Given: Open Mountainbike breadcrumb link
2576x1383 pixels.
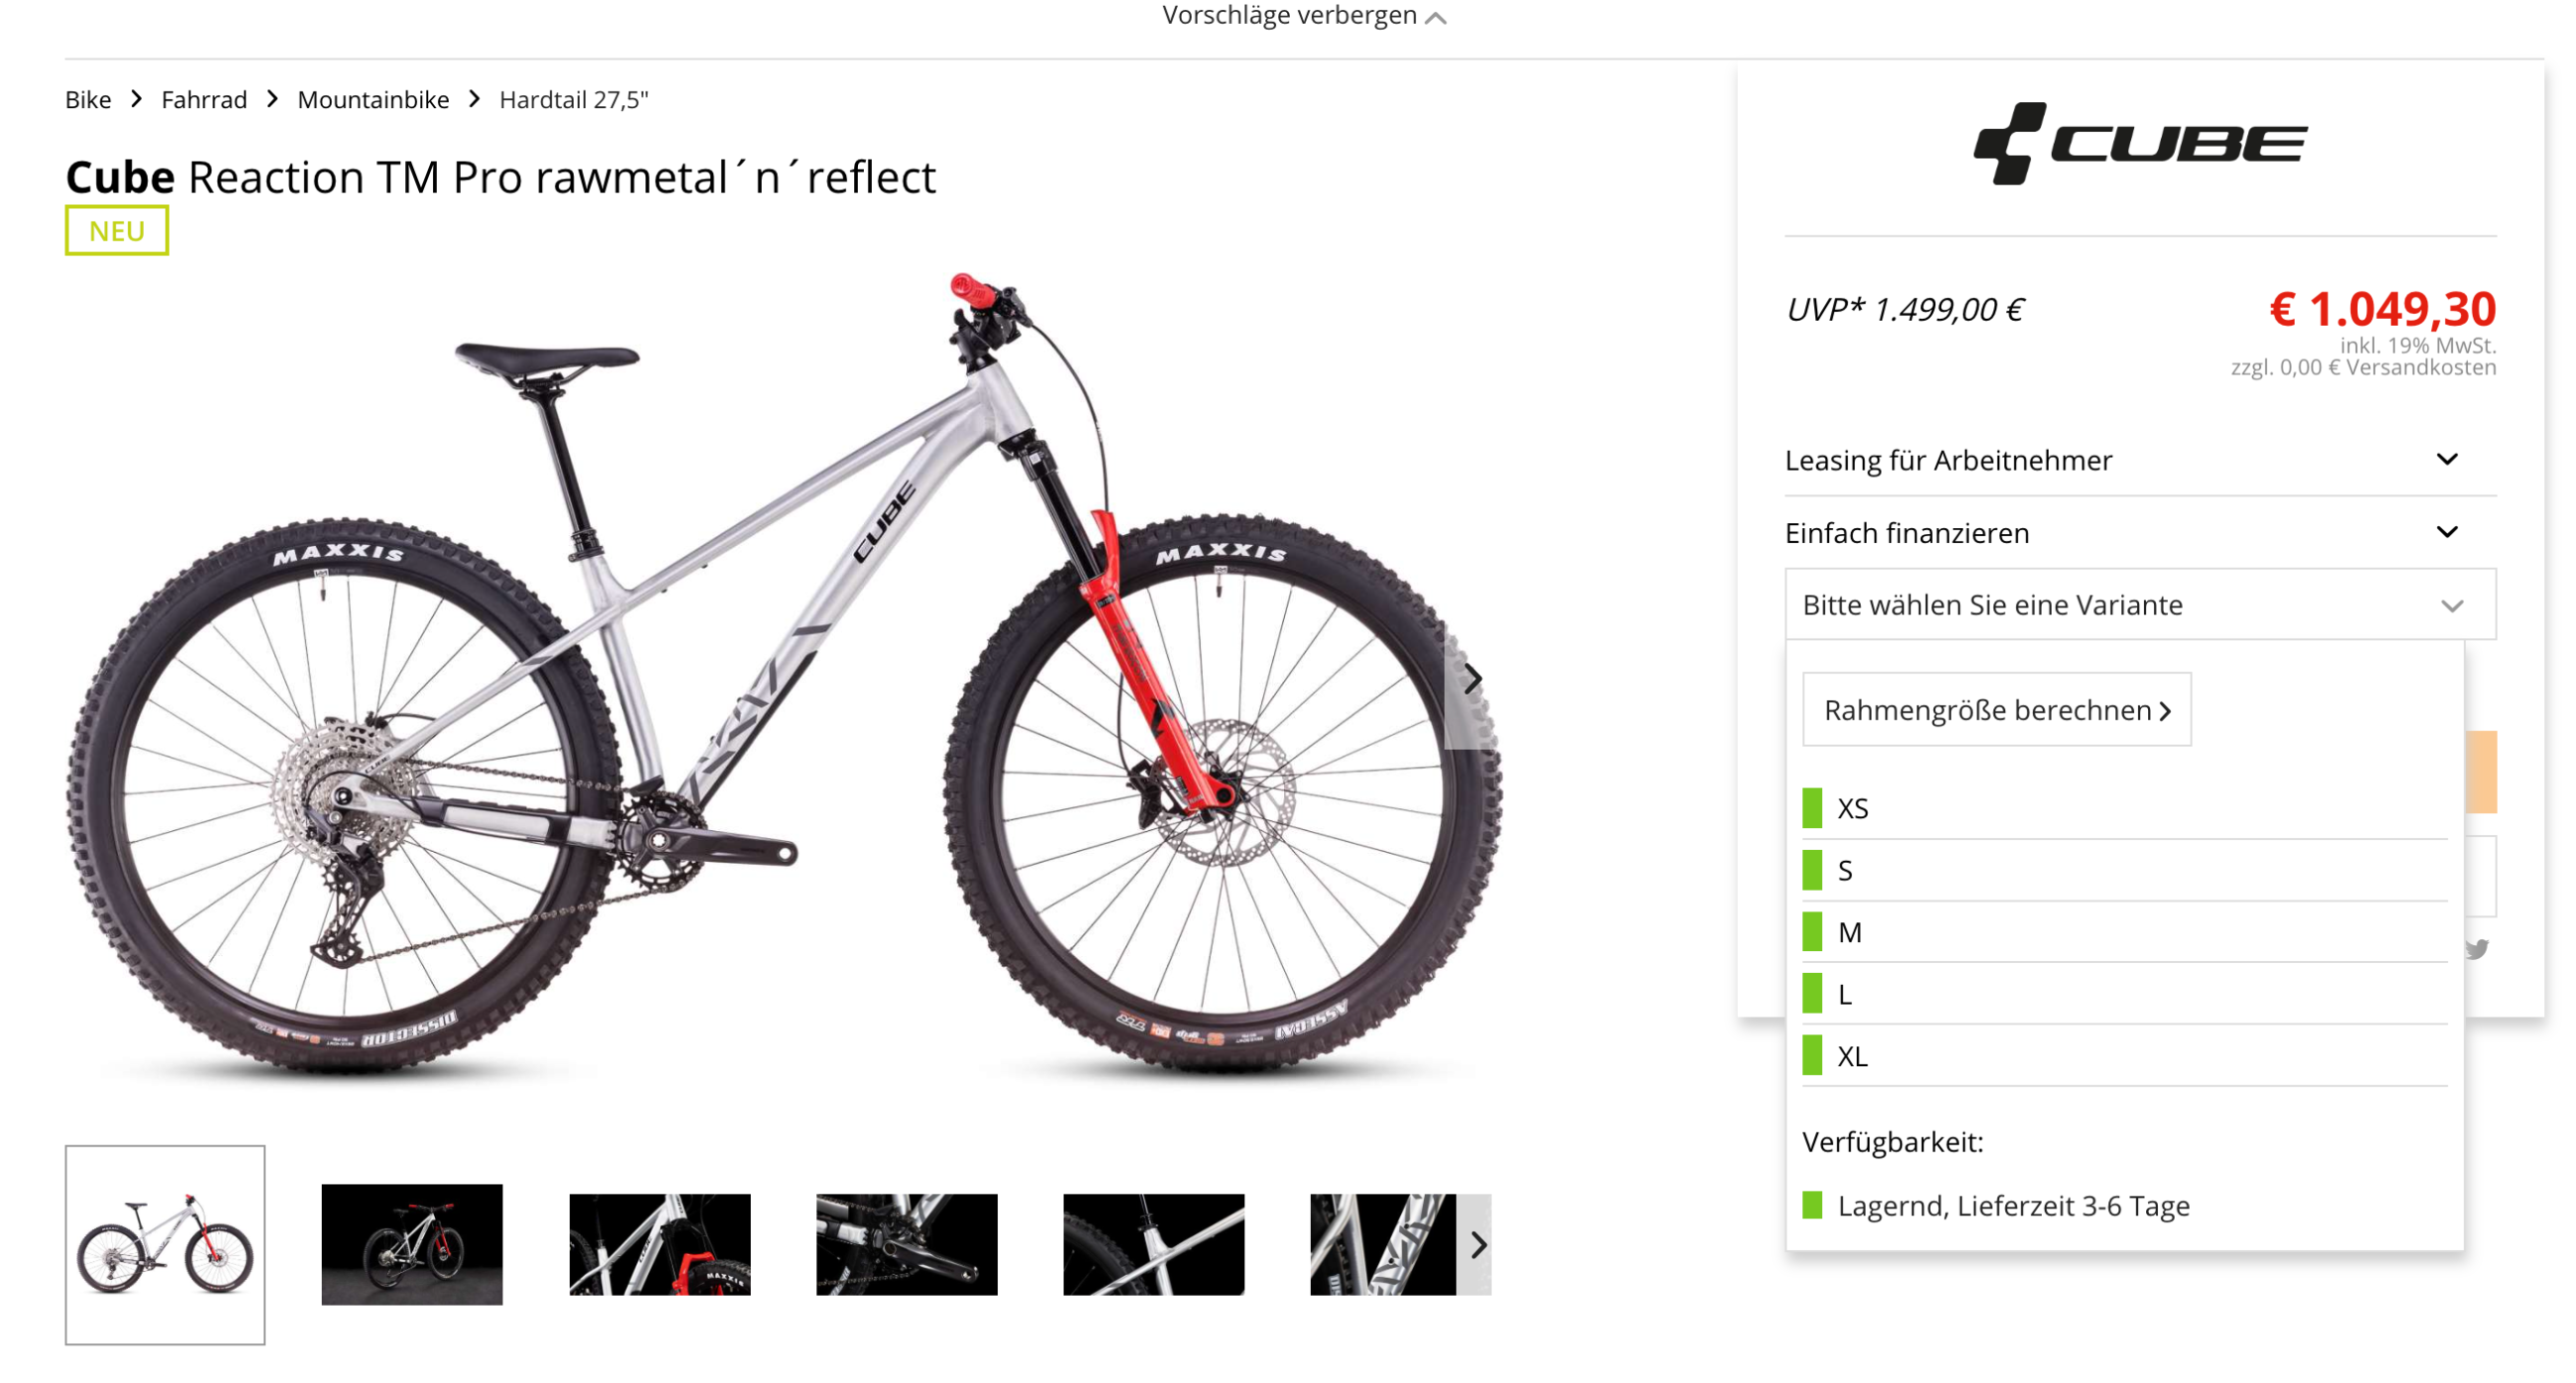Looking at the screenshot, I should (373, 100).
